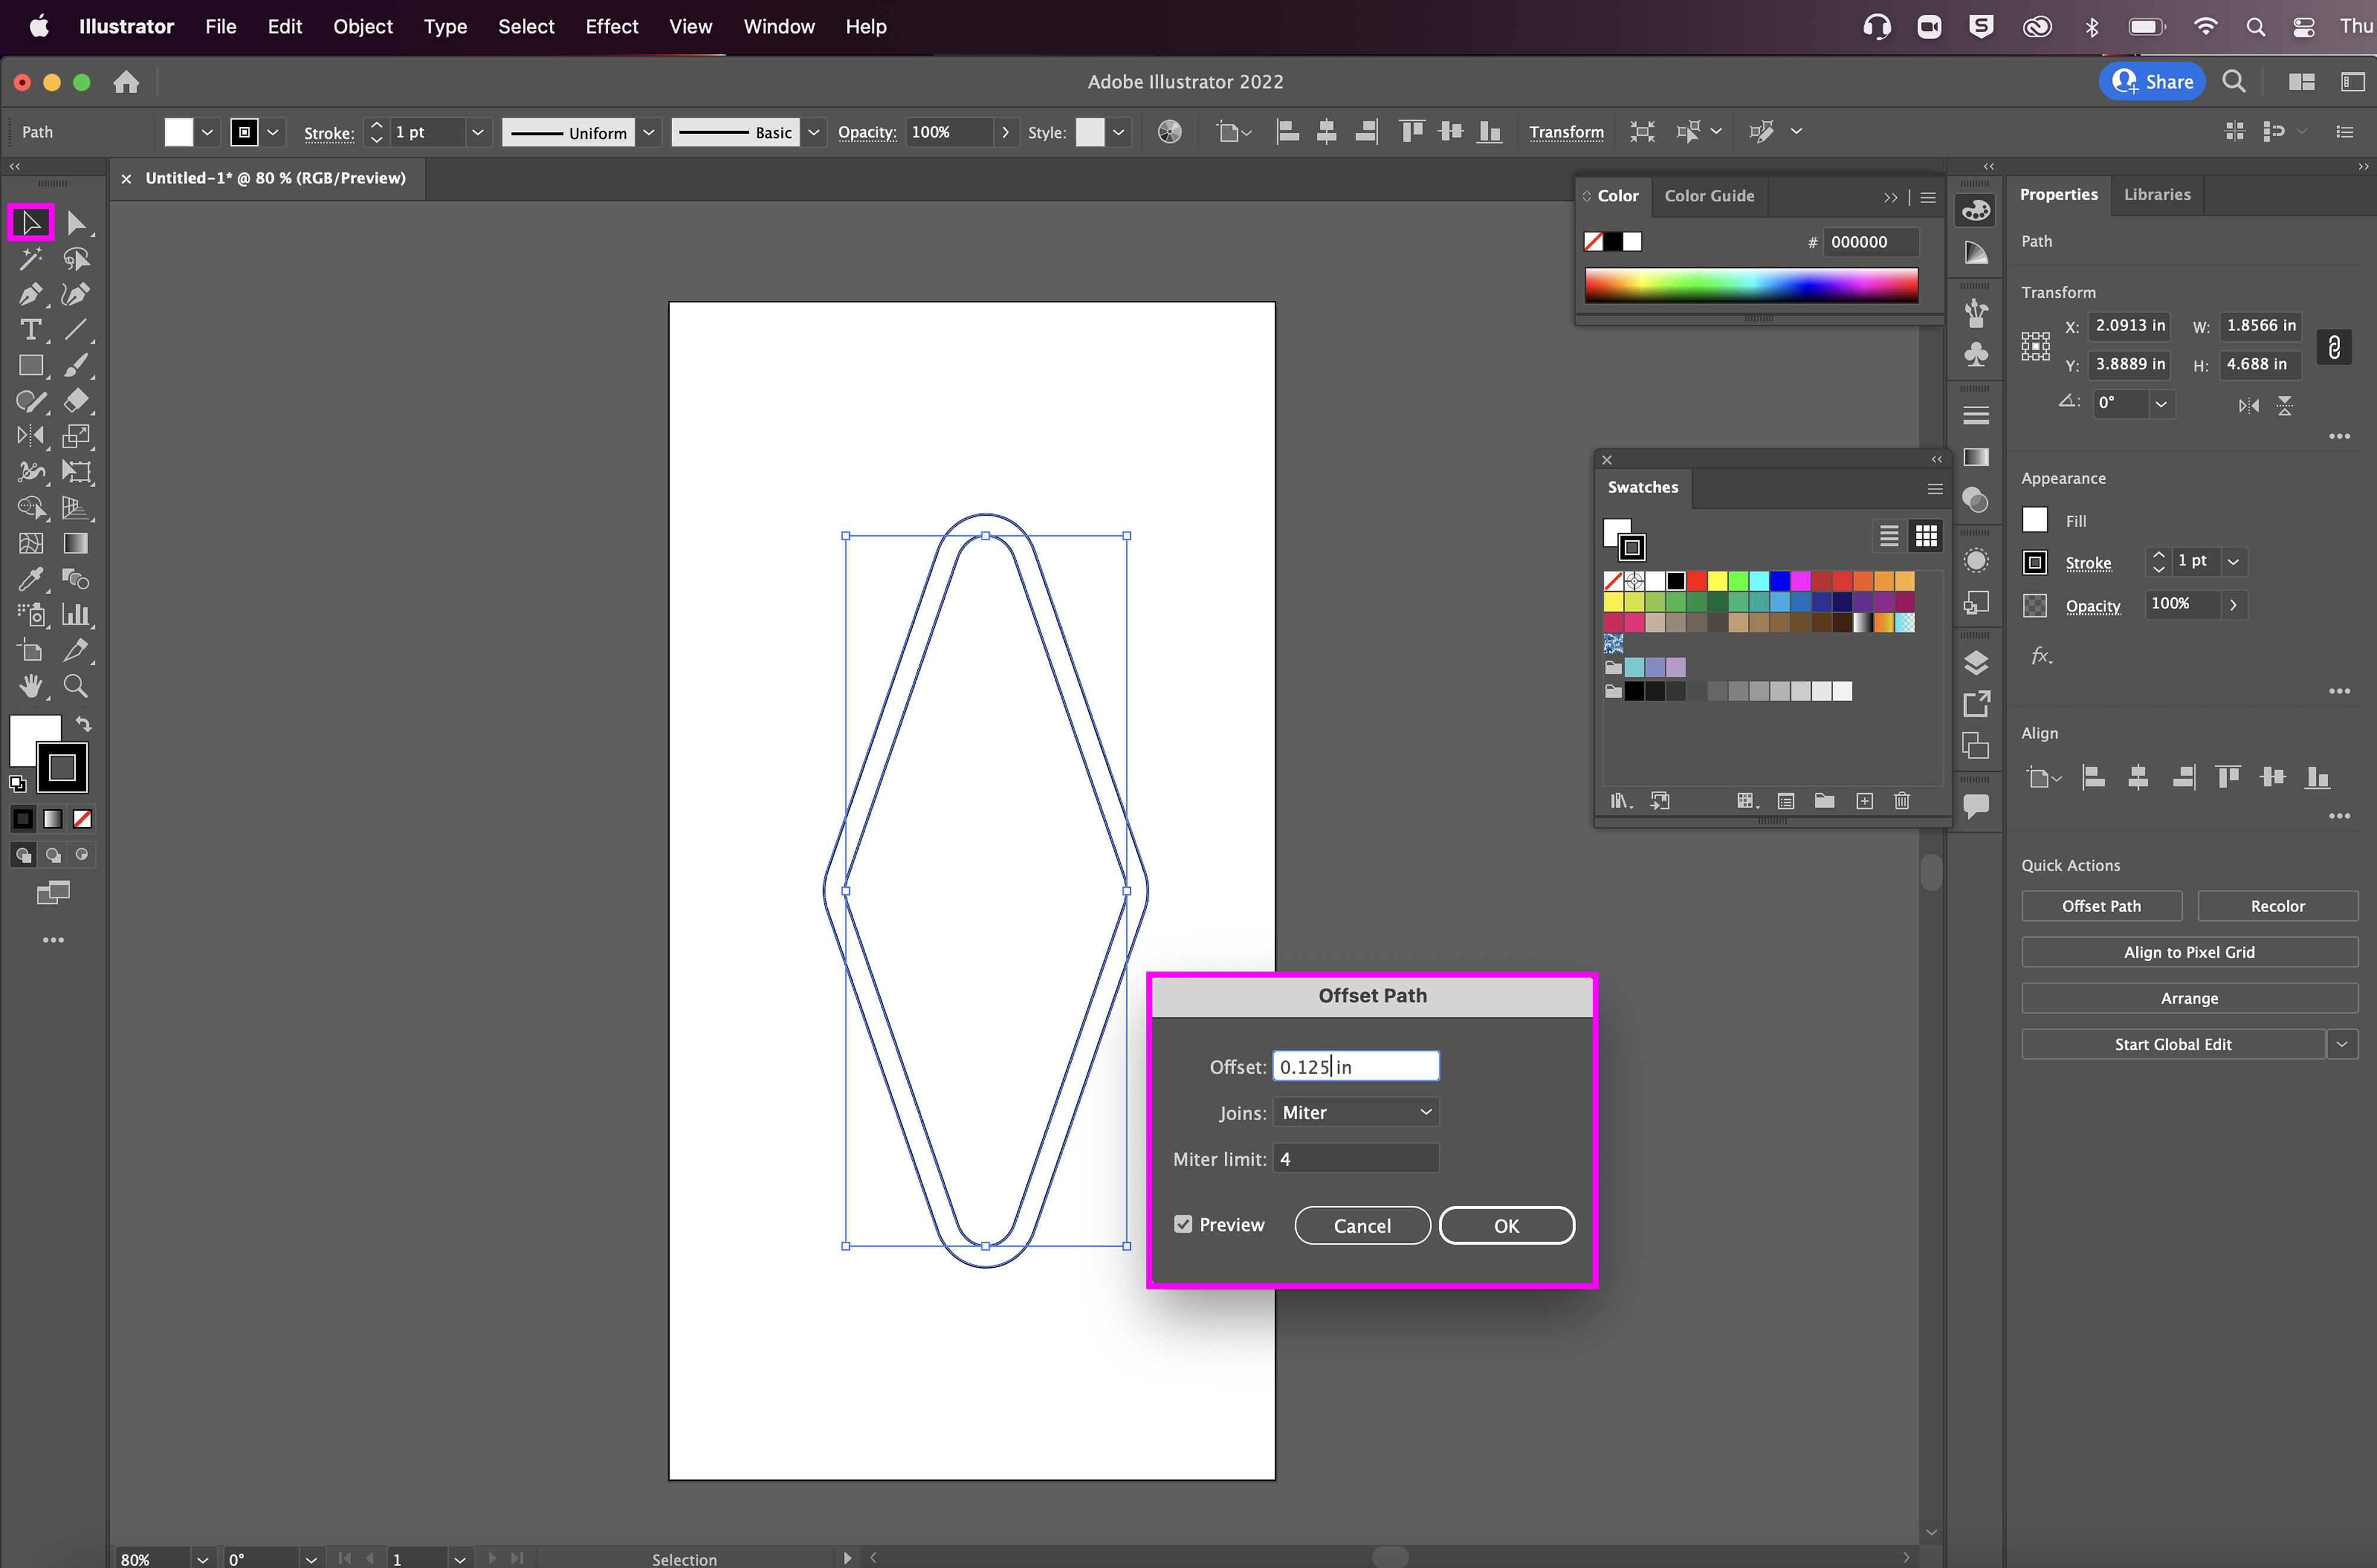The image size is (2377, 1568).
Task: Open the Joins Miter dropdown
Action: pyautogui.click(x=1356, y=1112)
